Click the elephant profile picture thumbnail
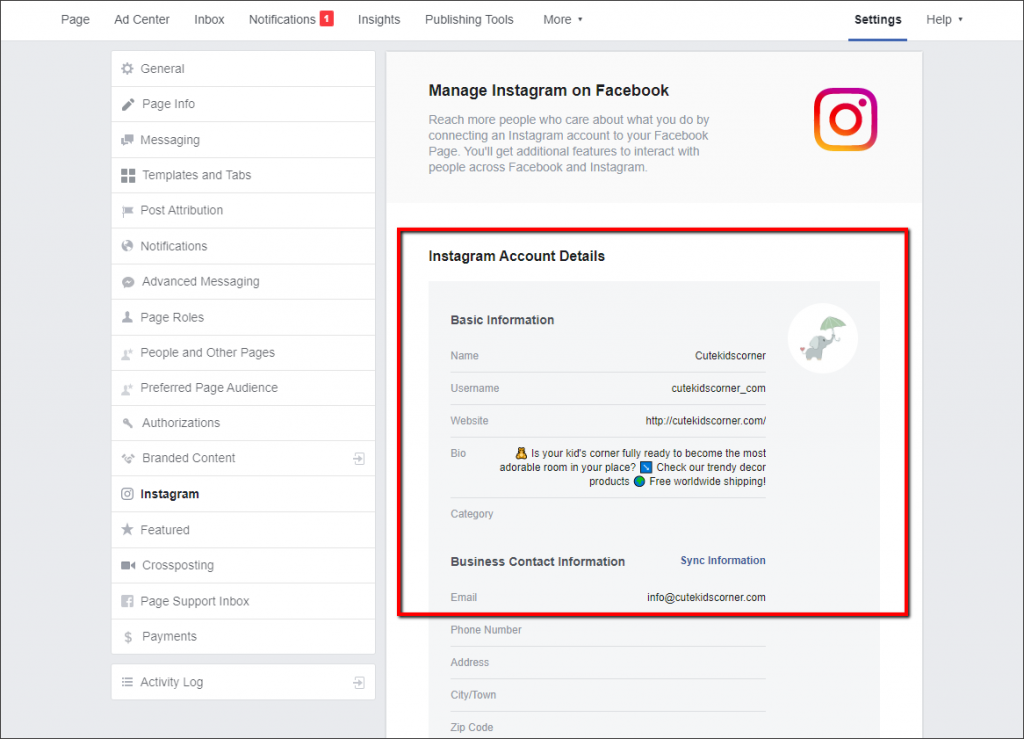 [x=822, y=338]
